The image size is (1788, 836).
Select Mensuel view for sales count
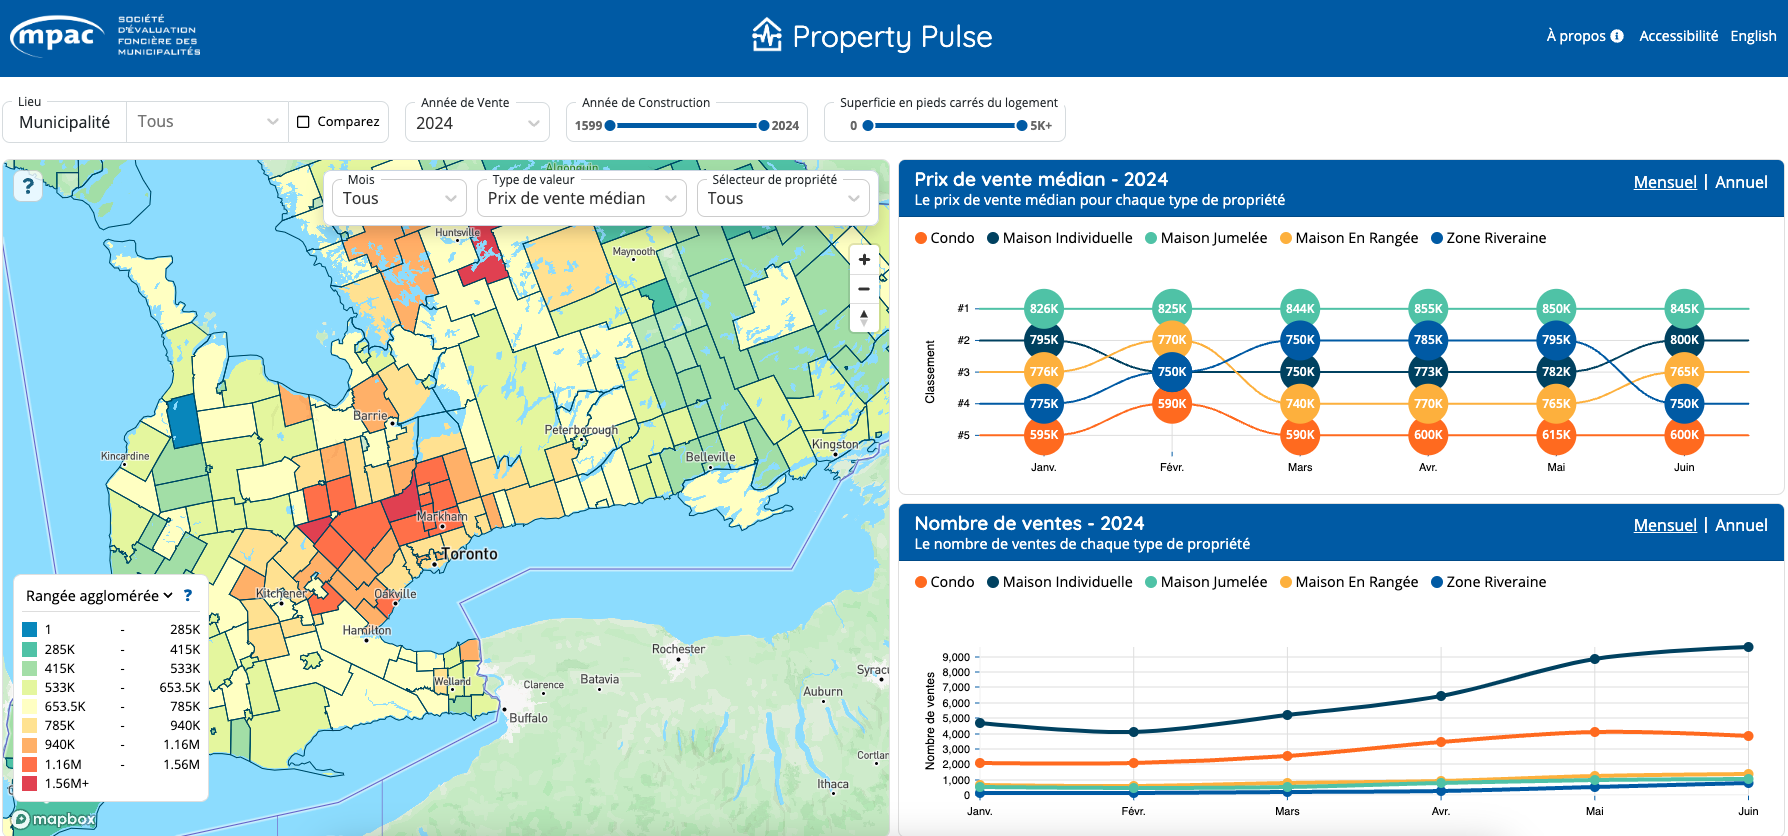pos(1665,525)
